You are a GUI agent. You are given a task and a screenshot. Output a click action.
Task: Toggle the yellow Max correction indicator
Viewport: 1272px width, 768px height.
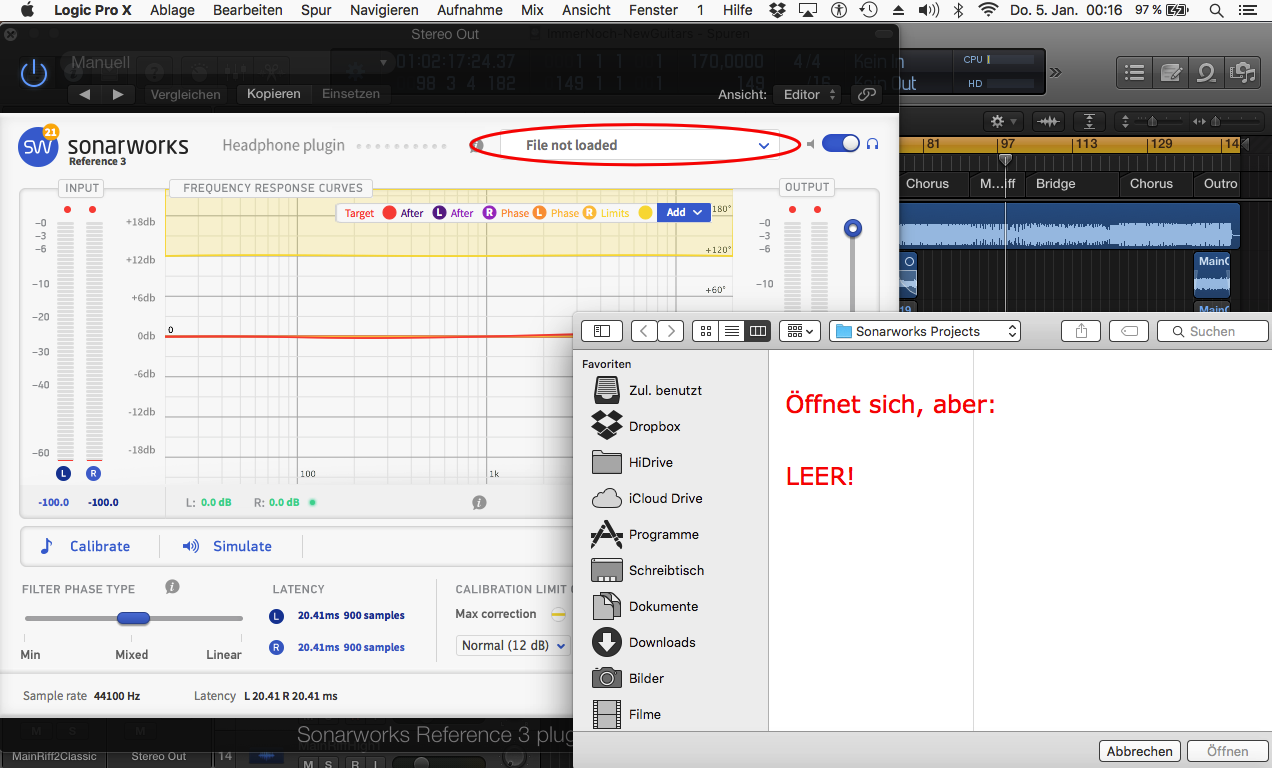[x=558, y=614]
